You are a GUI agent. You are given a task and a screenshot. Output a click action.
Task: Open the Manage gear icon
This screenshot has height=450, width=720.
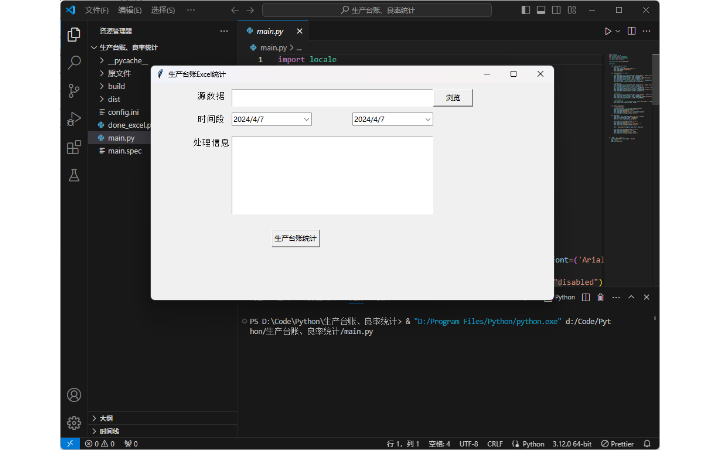pyautogui.click(x=74, y=423)
